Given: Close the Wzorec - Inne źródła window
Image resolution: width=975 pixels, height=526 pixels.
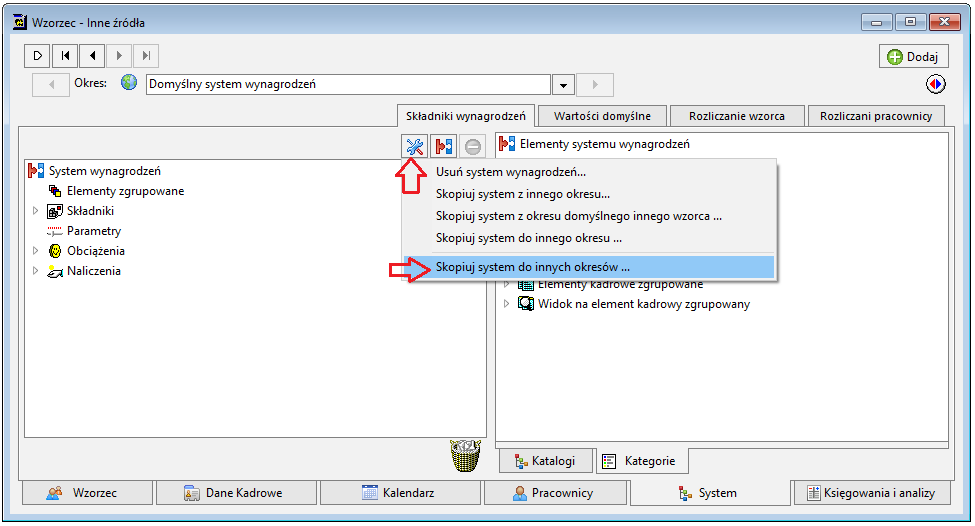Looking at the screenshot, I should (945, 22).
